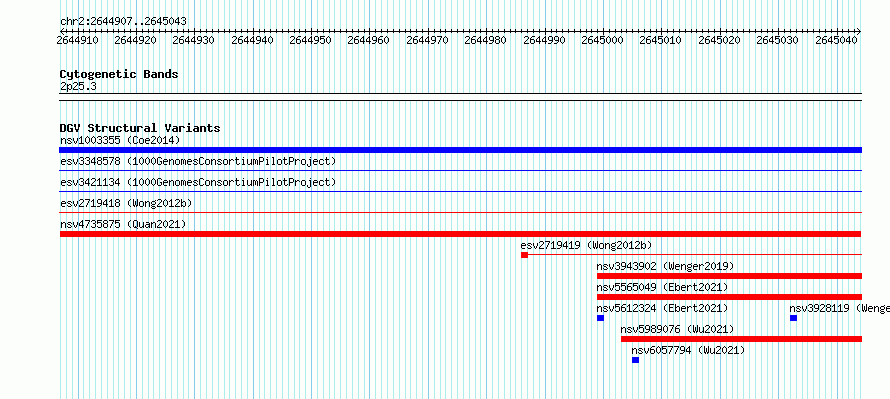Open the nsv4735875 (Quan2021) label
890x399 pixels.
click(x=123, y=224)
